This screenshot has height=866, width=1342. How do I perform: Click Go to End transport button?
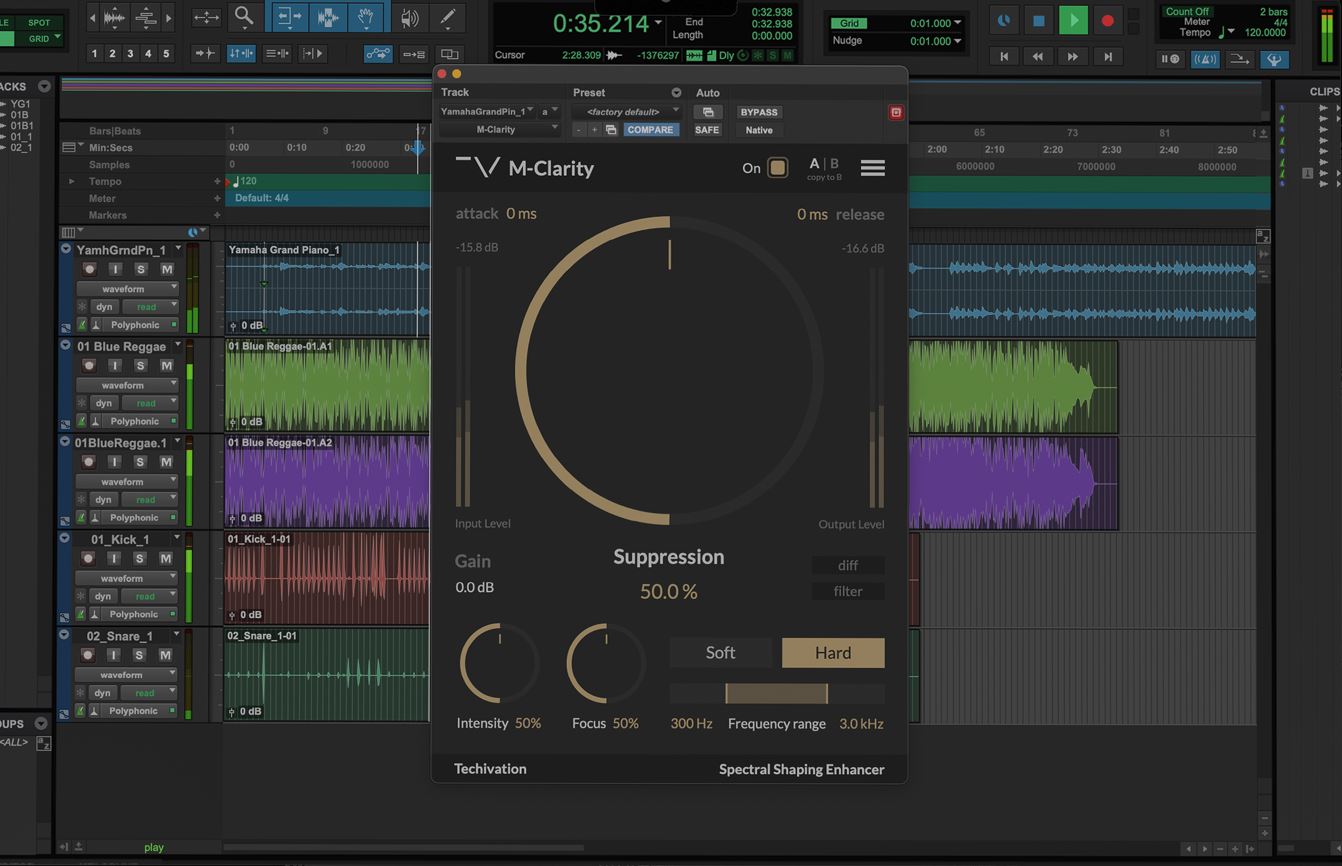tap(1108, 57)
